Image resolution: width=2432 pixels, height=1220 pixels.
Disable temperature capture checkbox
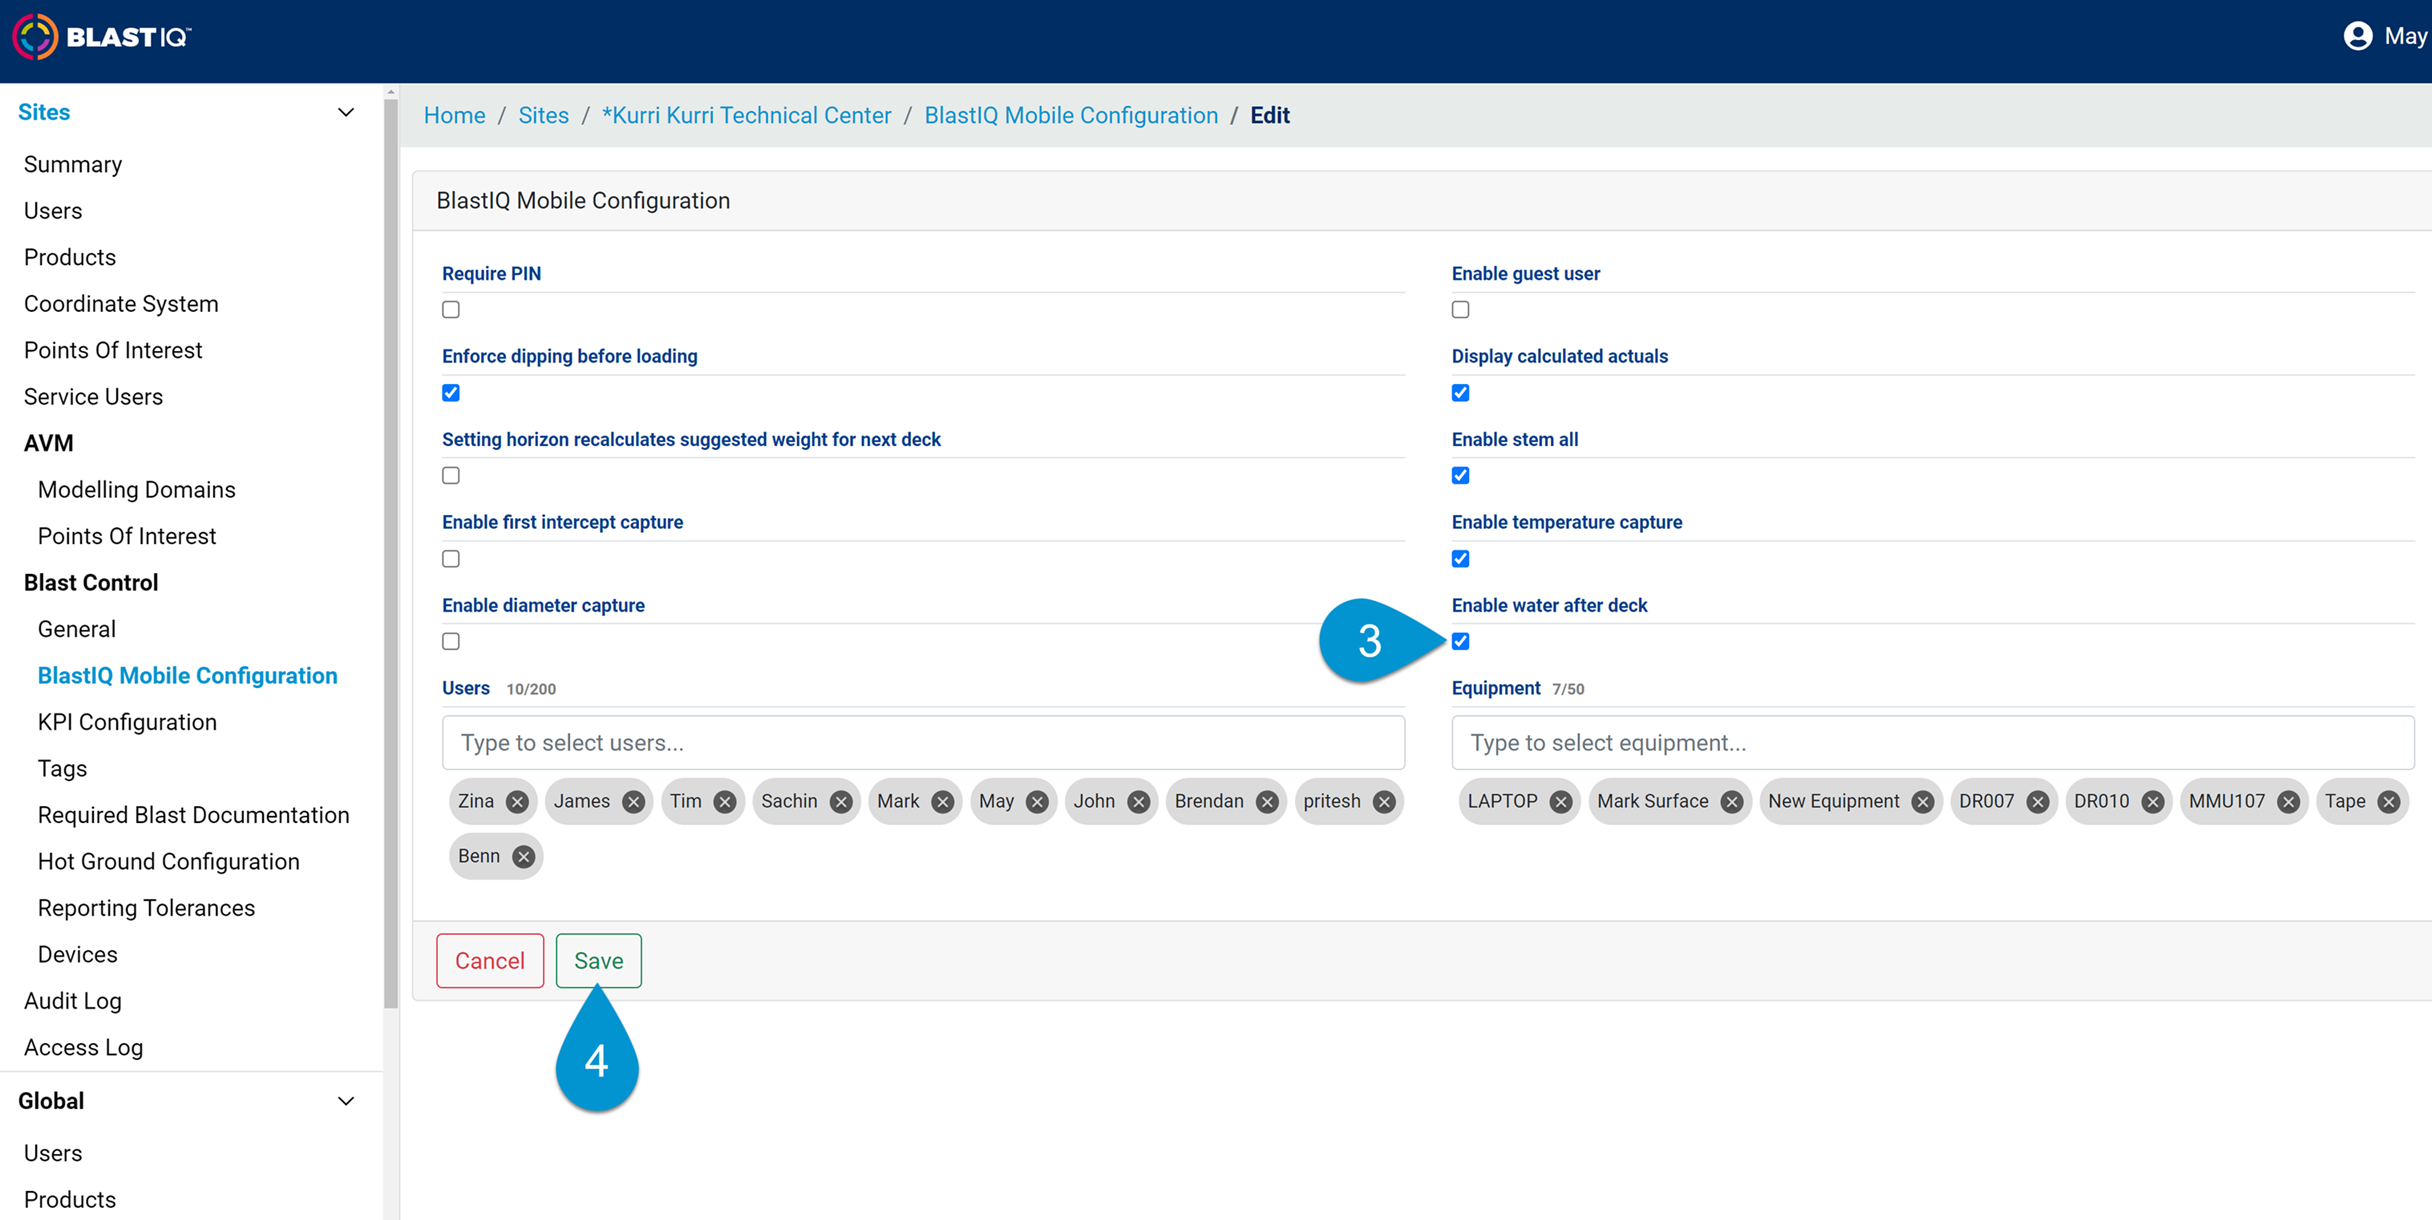1461,559
